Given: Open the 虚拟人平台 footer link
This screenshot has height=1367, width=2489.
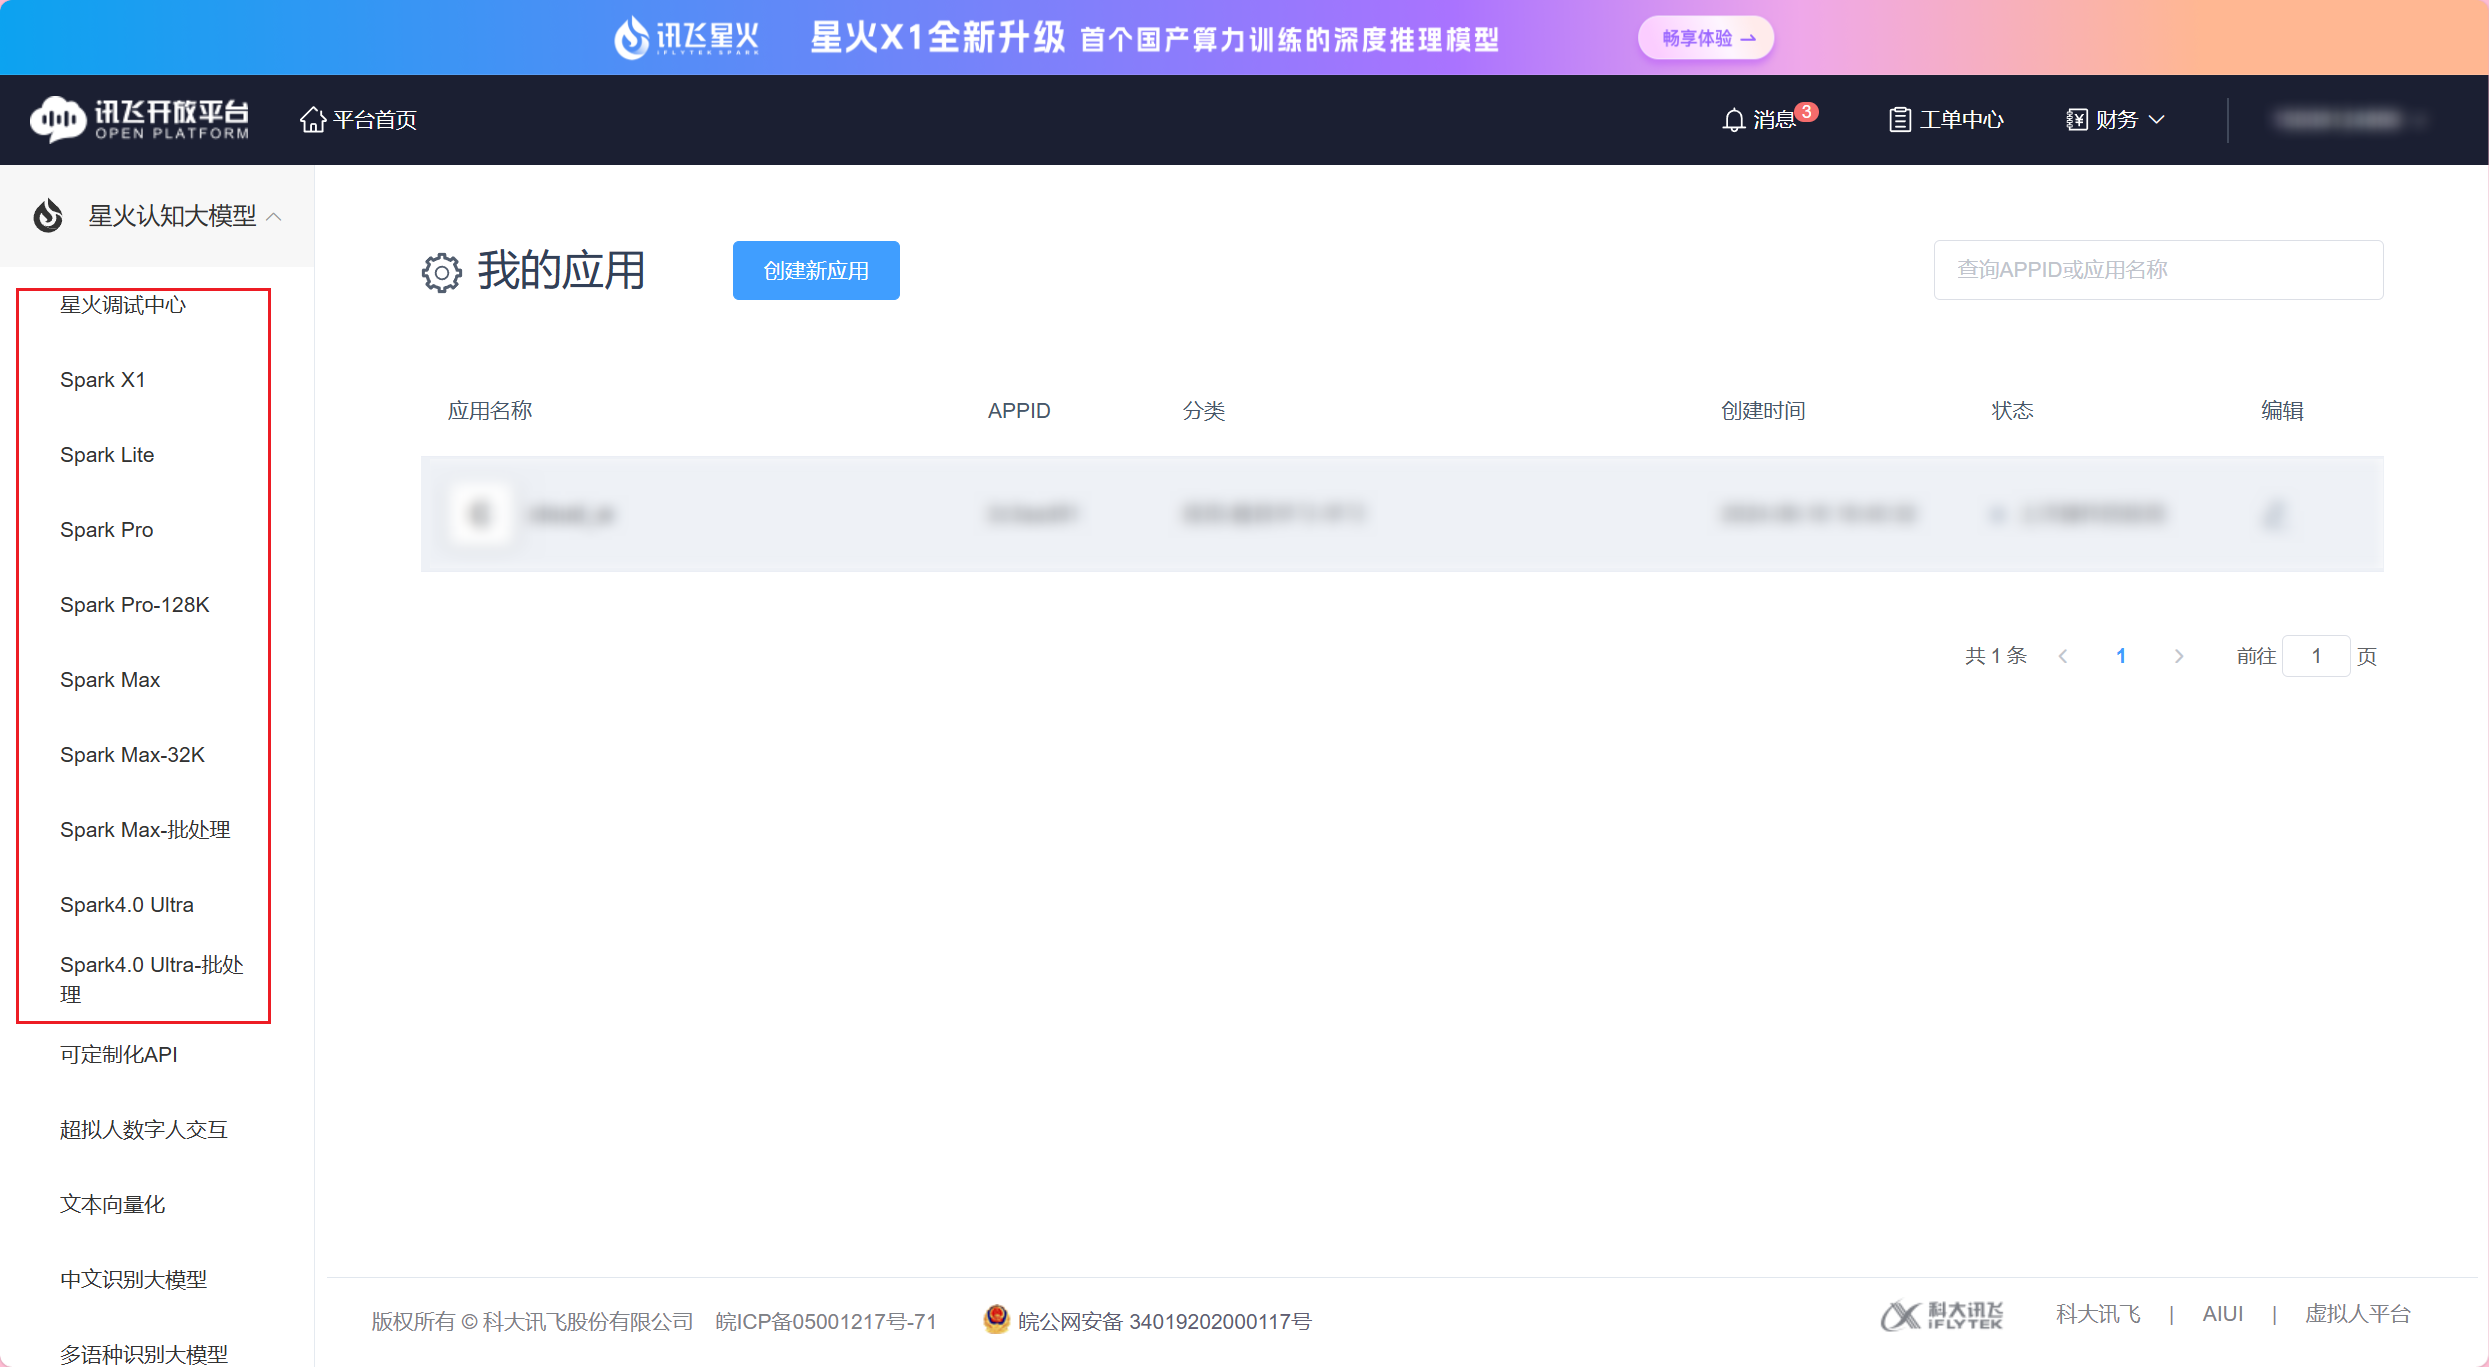Looking at the screenshot, I should [x=2357, y=1314].
